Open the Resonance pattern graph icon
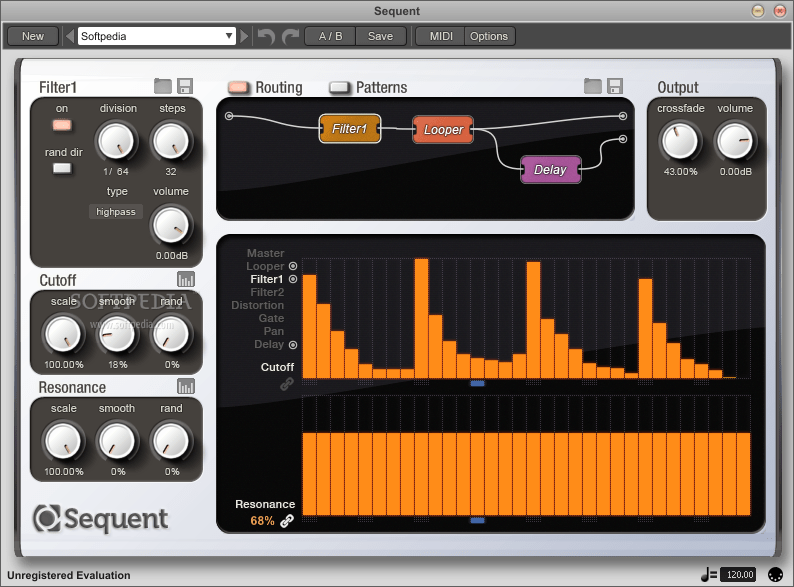 point(186,386)
